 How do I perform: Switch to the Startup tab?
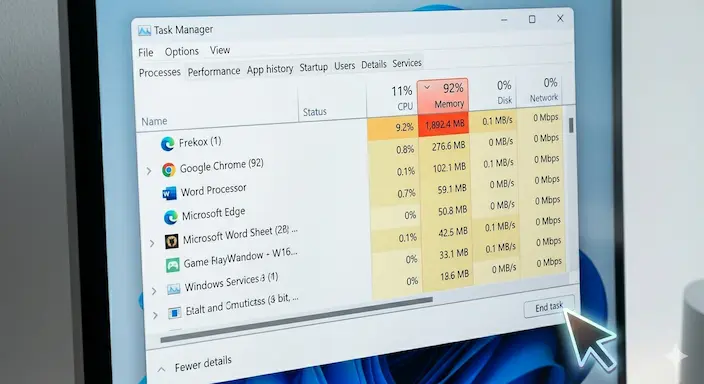314,67
